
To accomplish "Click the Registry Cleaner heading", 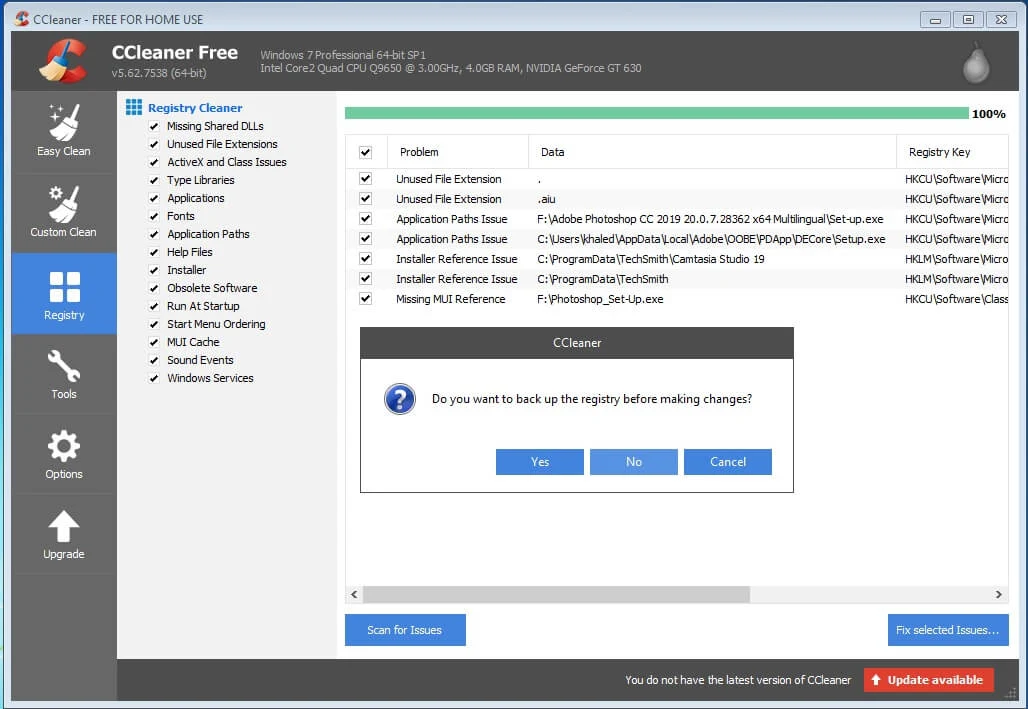I will [195, 108].
